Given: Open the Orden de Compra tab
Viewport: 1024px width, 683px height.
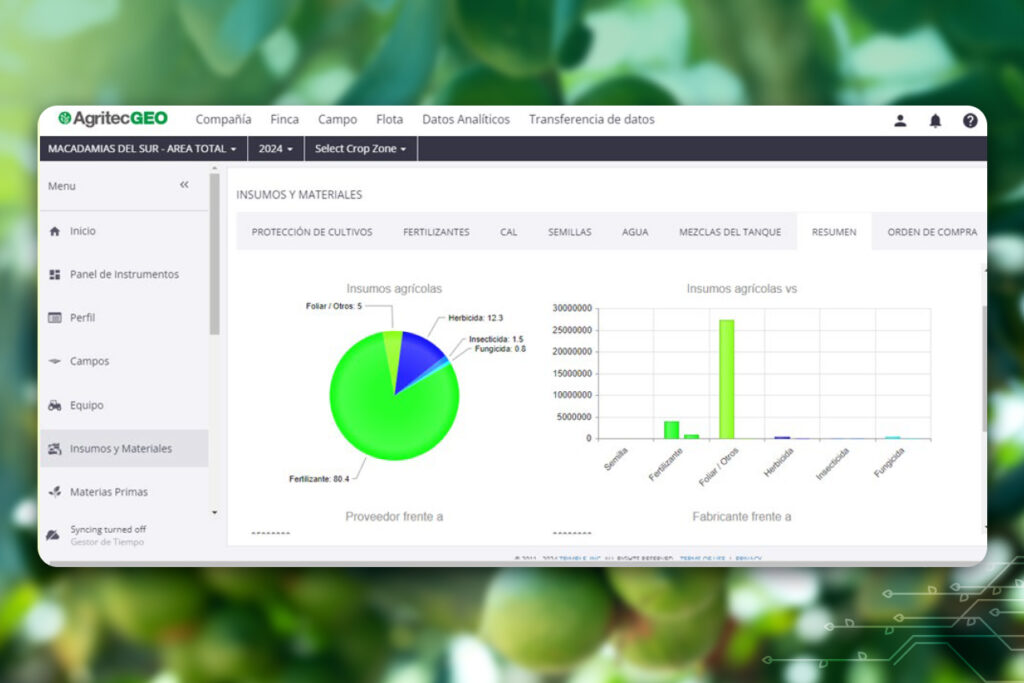Looking at the screenshot, I should pyautogui.click(x=931, y=231).
